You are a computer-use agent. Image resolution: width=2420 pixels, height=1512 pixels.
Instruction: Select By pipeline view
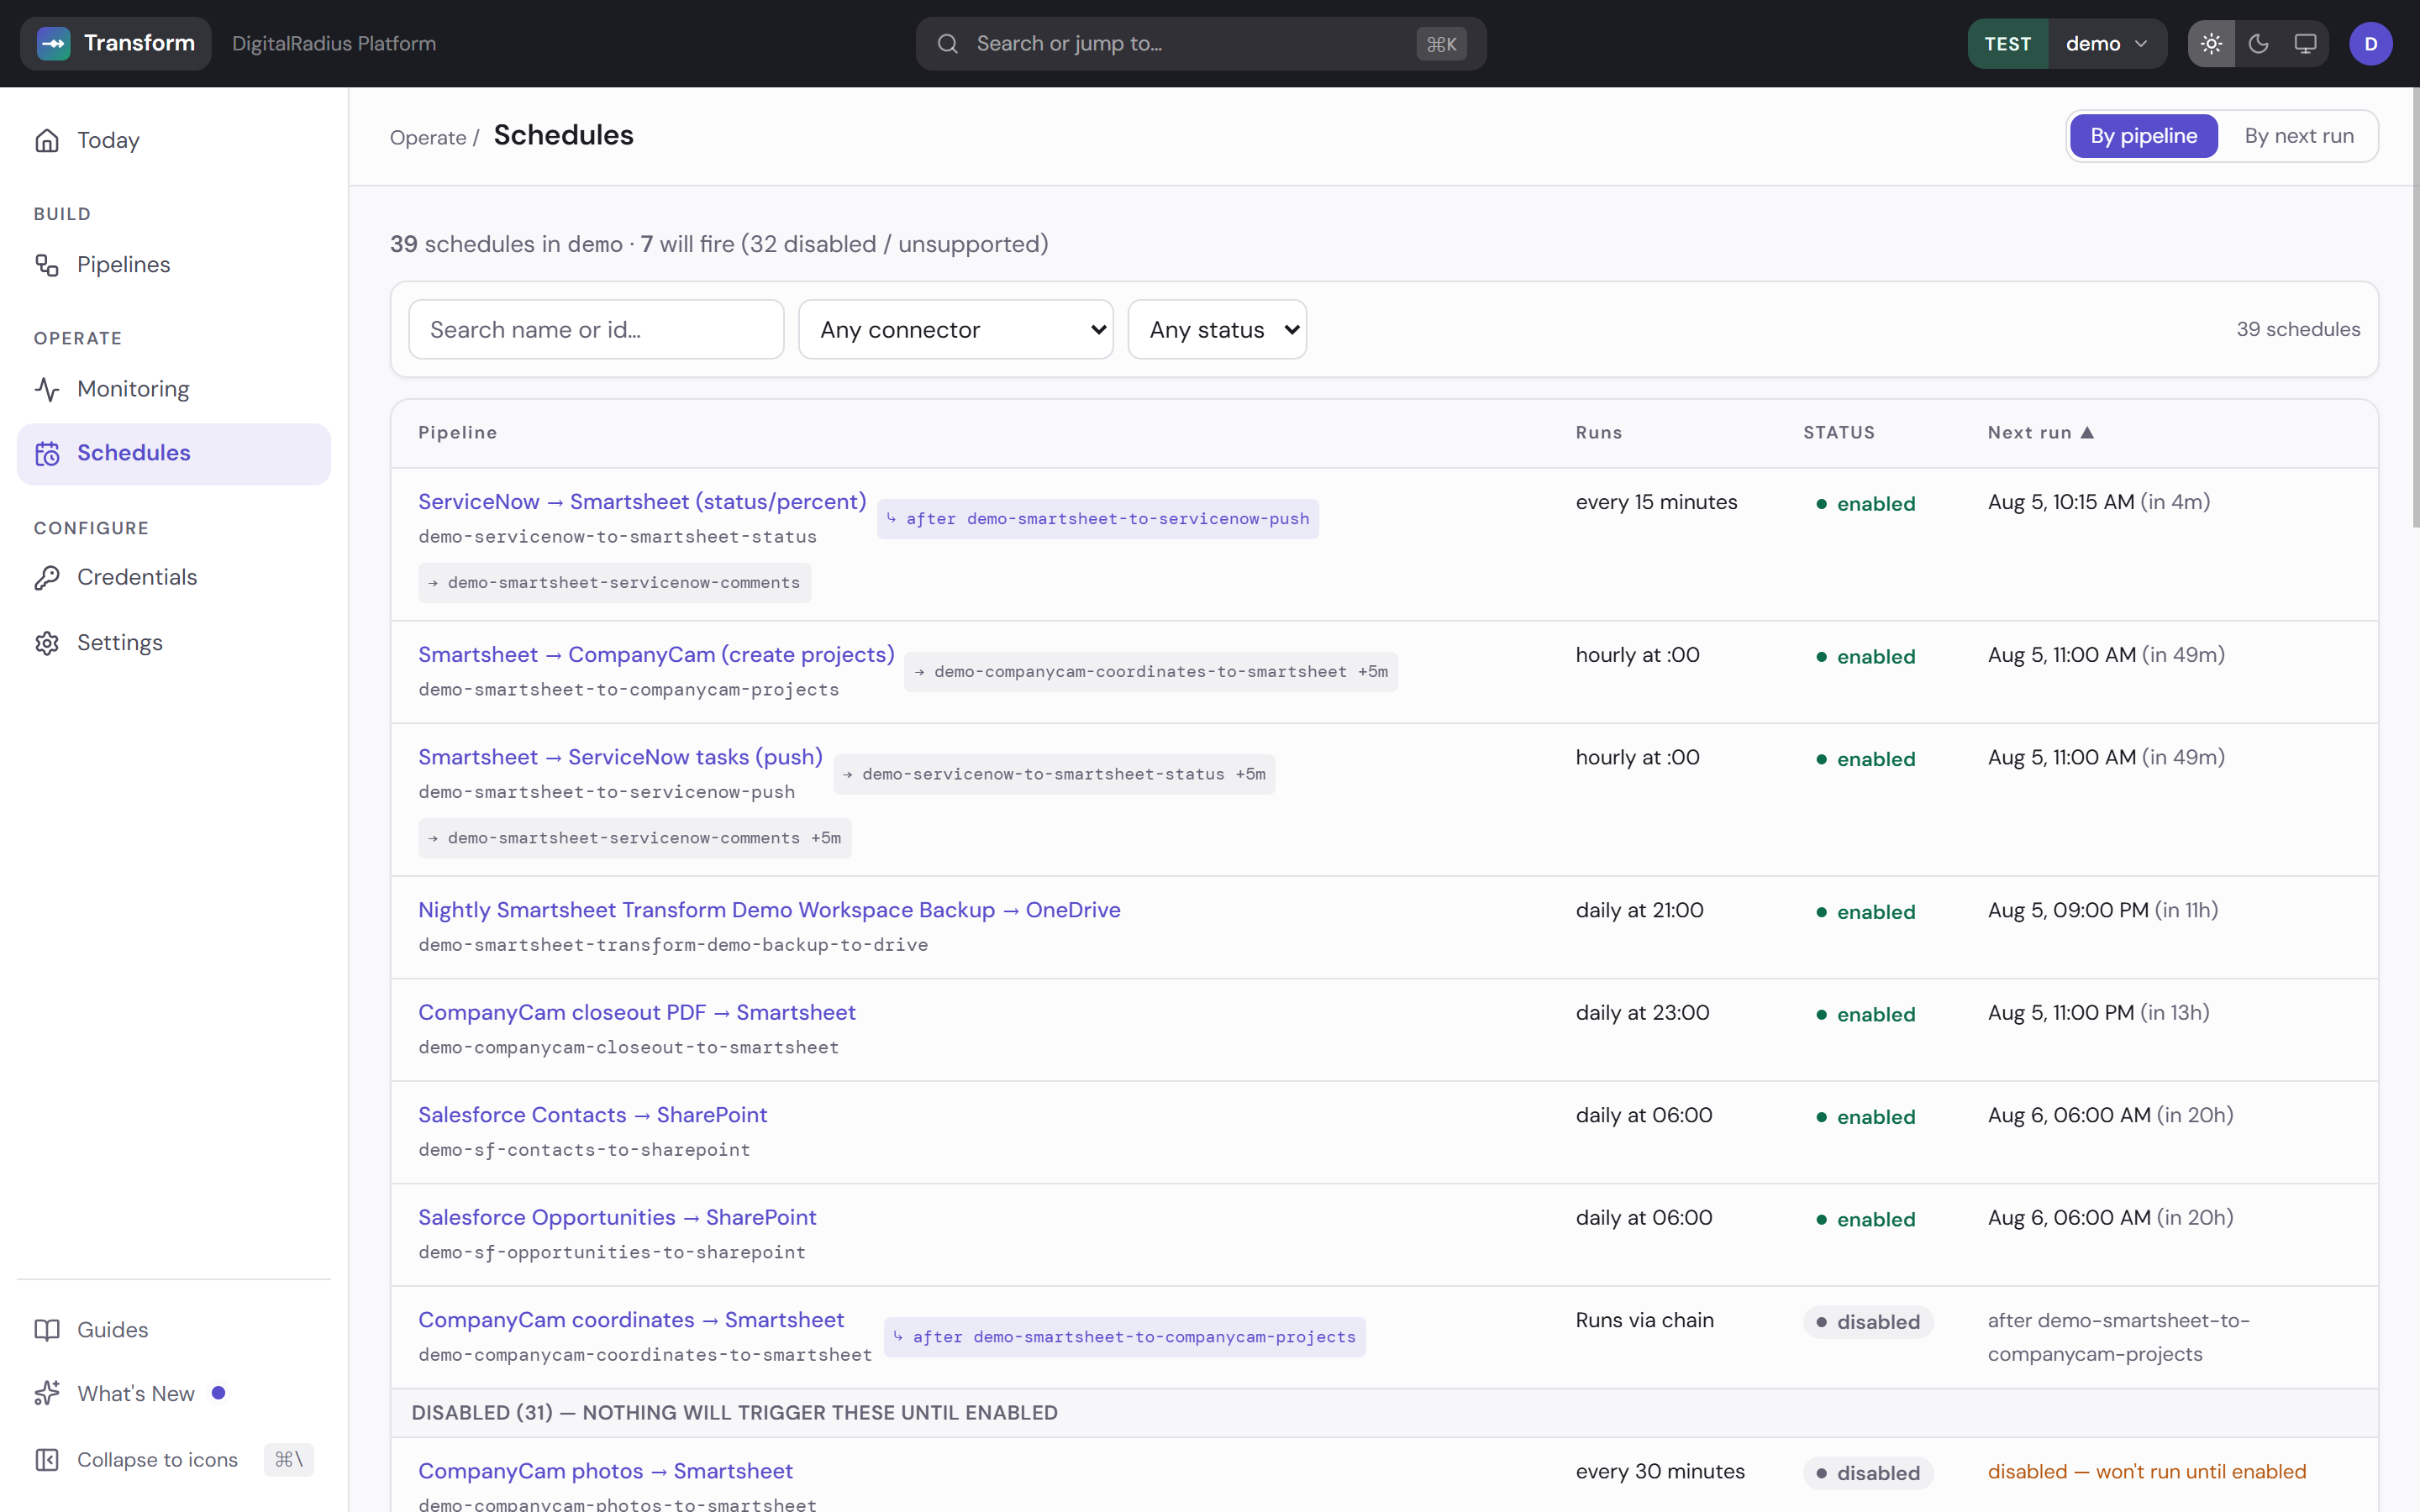(2143, 136)
